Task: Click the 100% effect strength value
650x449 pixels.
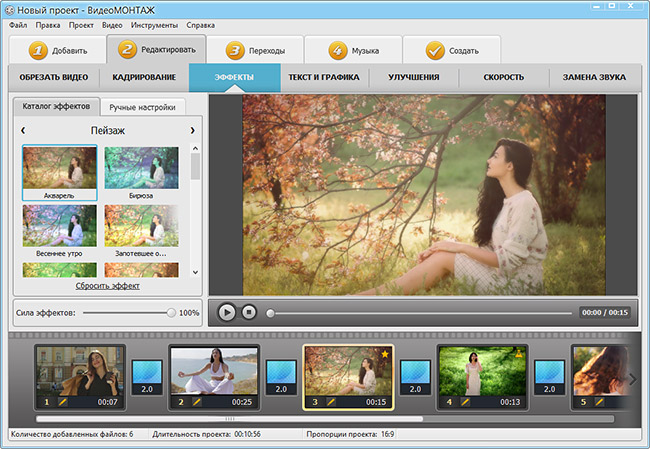Action: (x=189, y=313)
